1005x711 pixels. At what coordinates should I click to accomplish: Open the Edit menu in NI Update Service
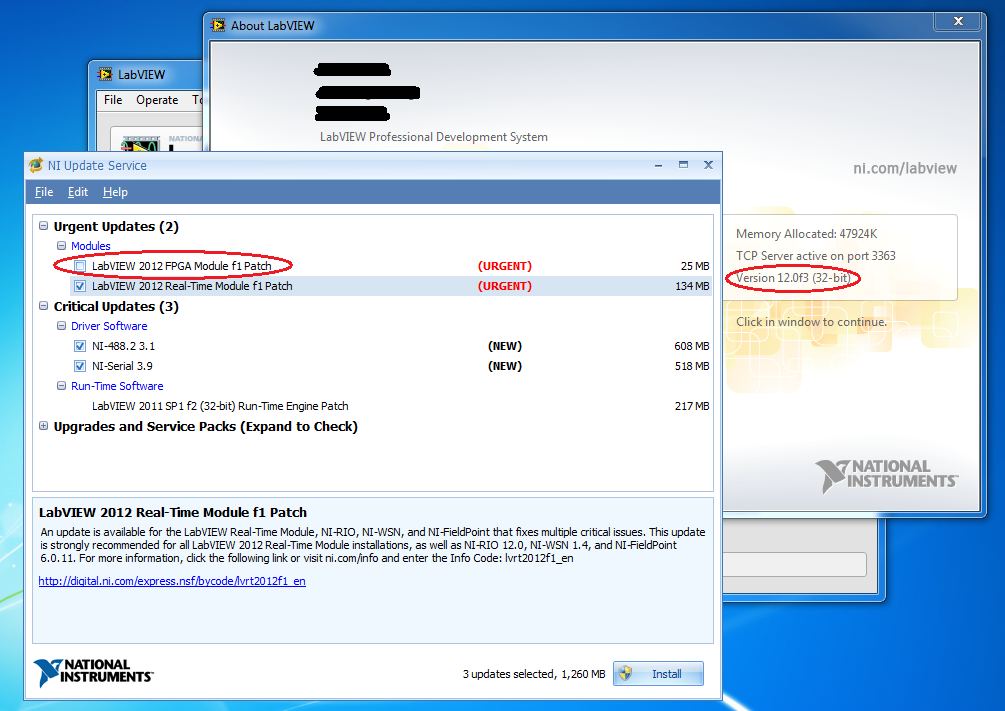click(x=78, y=192)
